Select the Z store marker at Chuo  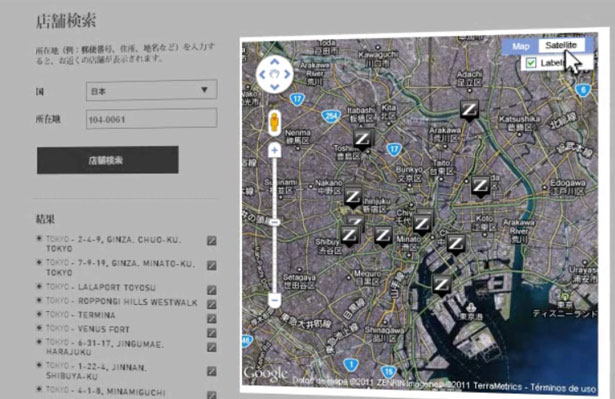point(455,244)
